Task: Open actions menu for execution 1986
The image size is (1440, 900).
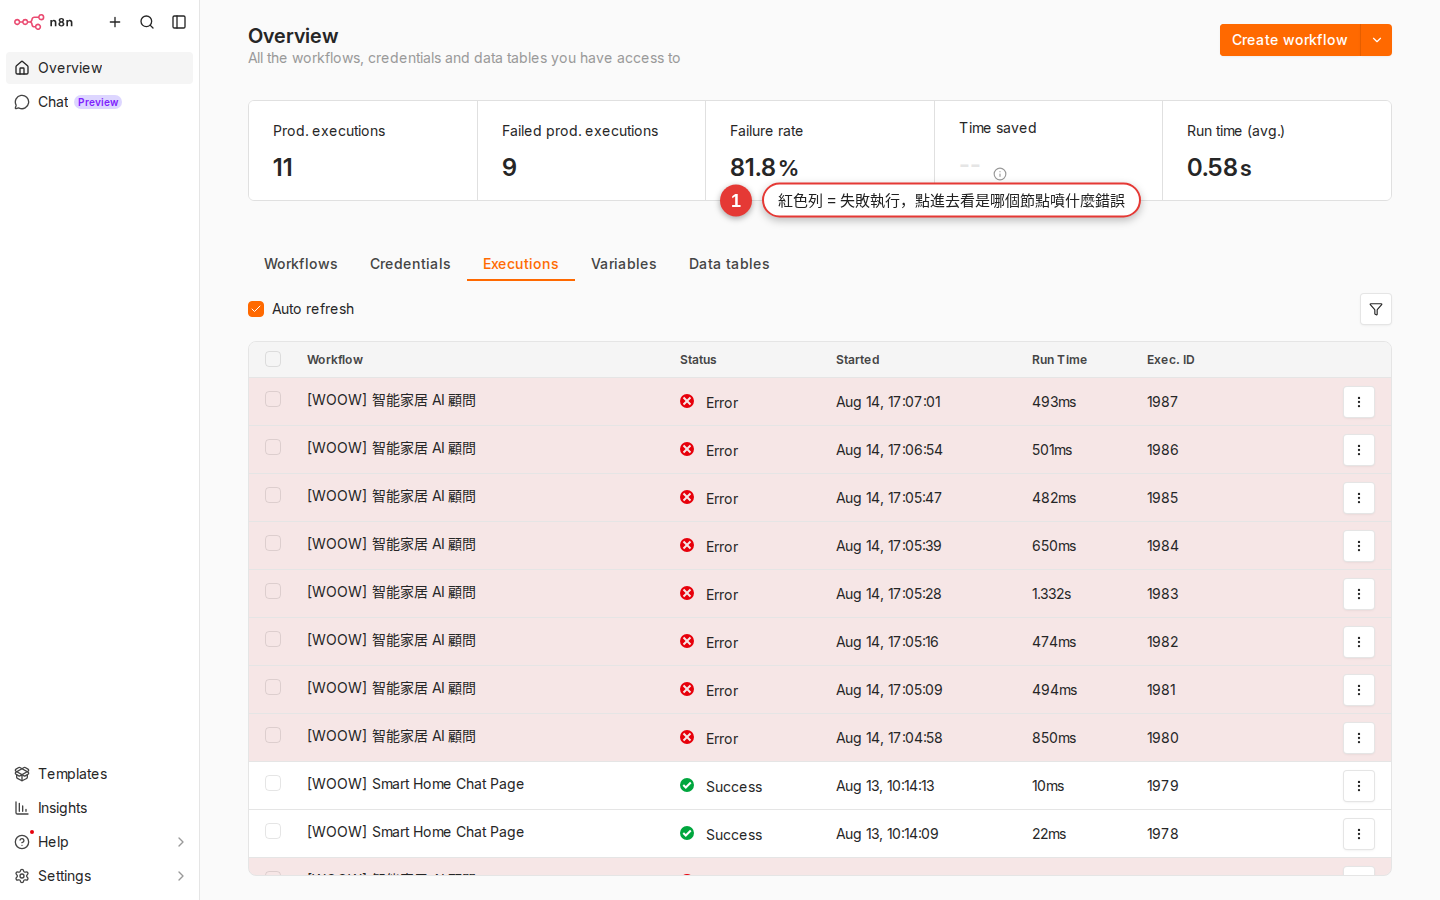Action: [1359, 450]
